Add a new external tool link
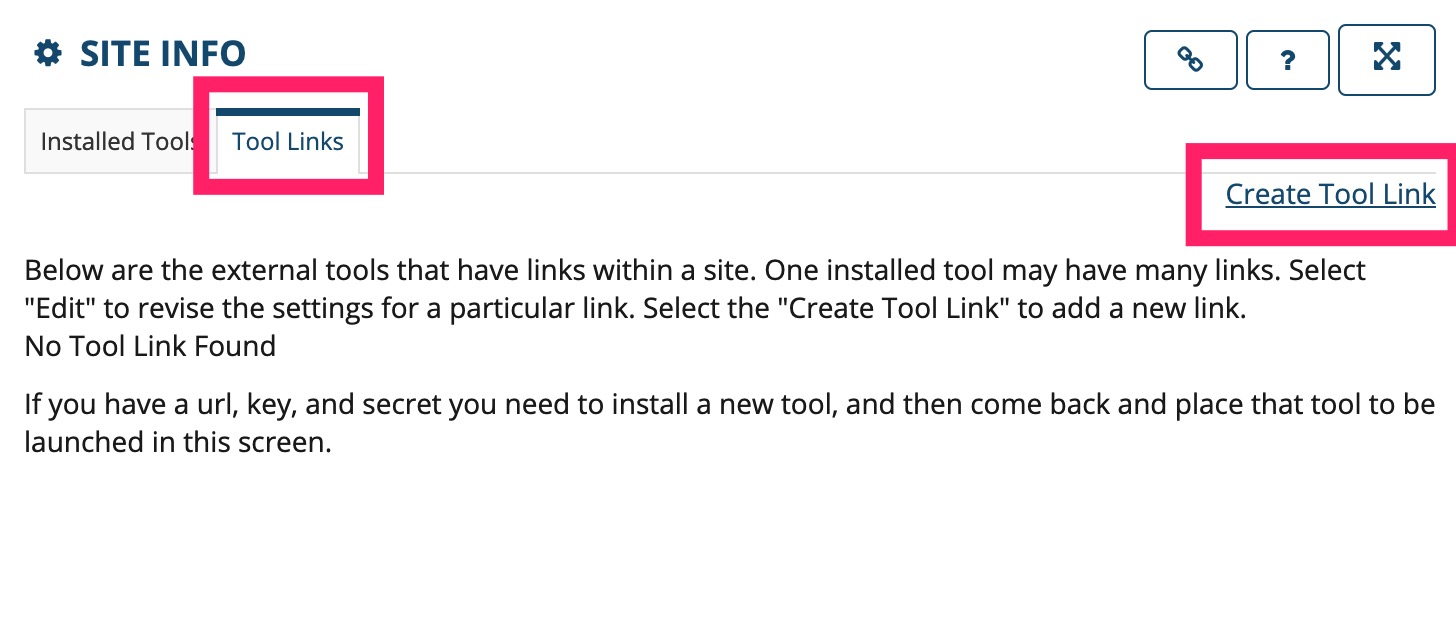 (x=1330, y=194)
